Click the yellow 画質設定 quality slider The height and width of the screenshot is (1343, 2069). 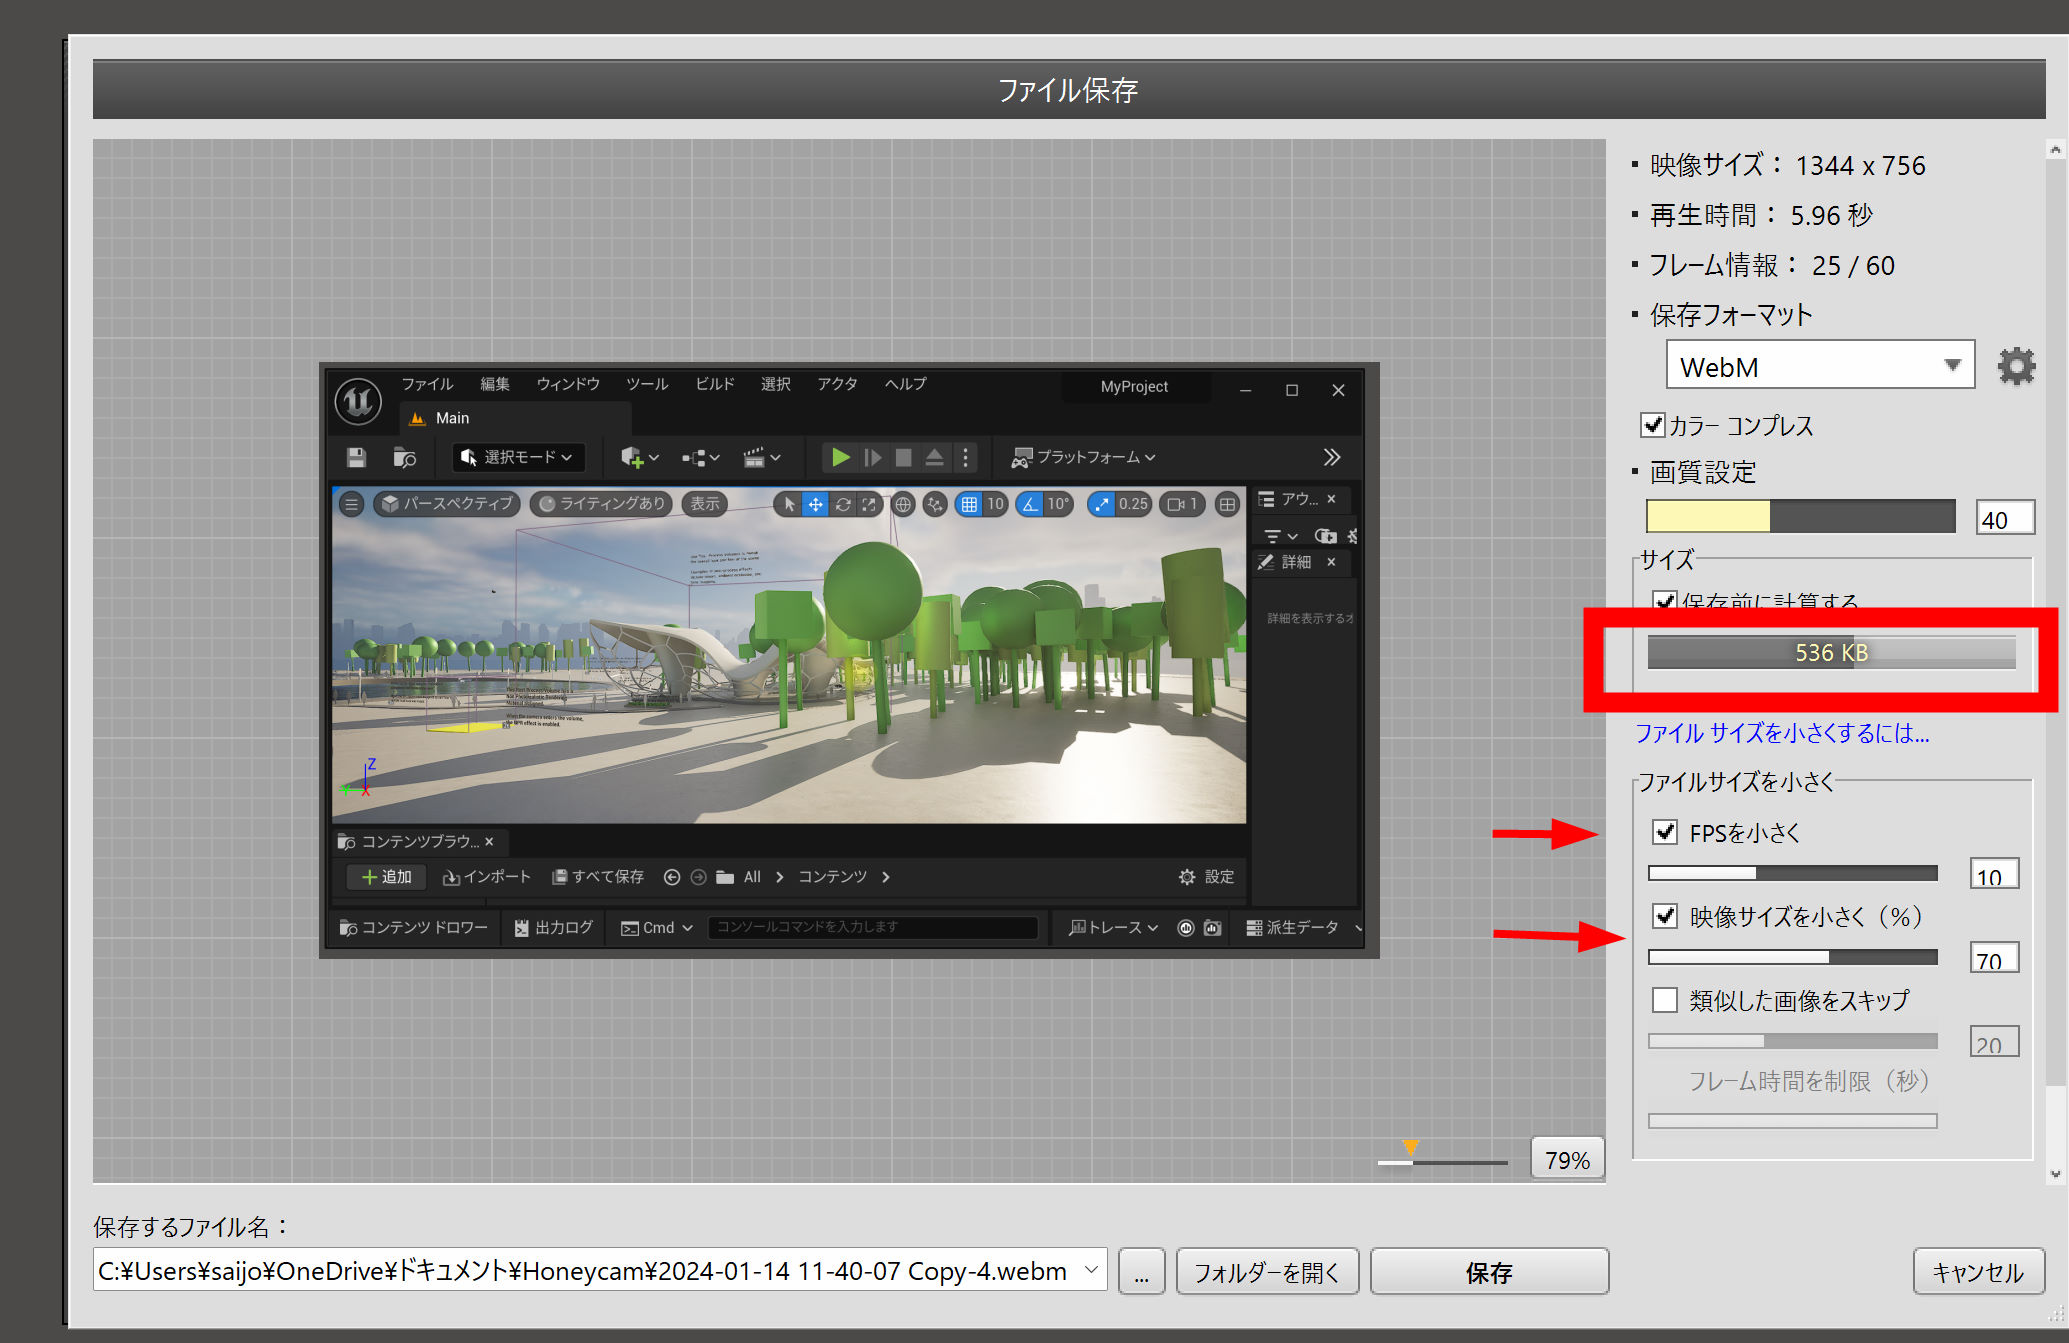[x=1800, y=516]
